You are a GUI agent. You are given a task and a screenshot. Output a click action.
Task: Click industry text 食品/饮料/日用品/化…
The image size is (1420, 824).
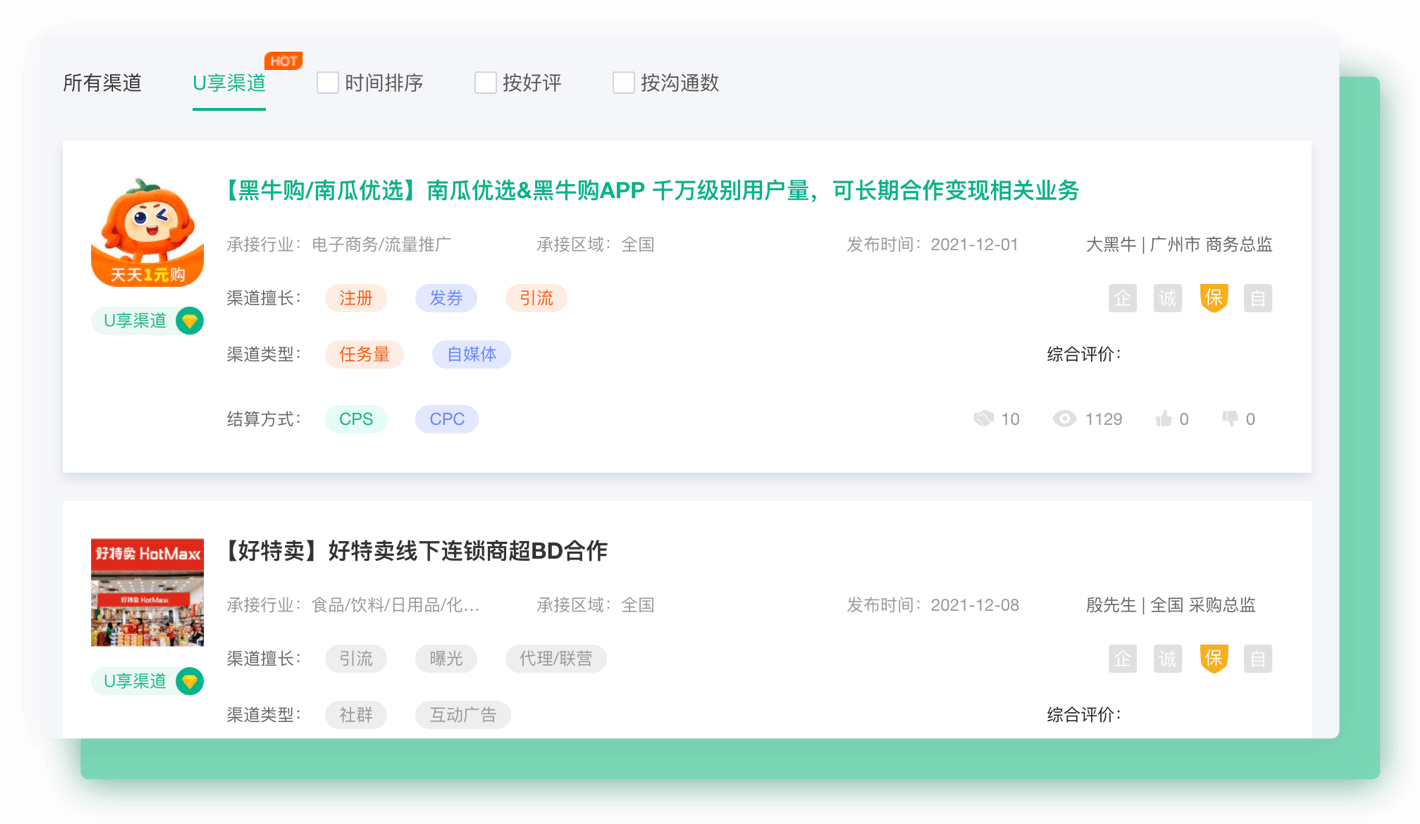click(x=396, y=605)
